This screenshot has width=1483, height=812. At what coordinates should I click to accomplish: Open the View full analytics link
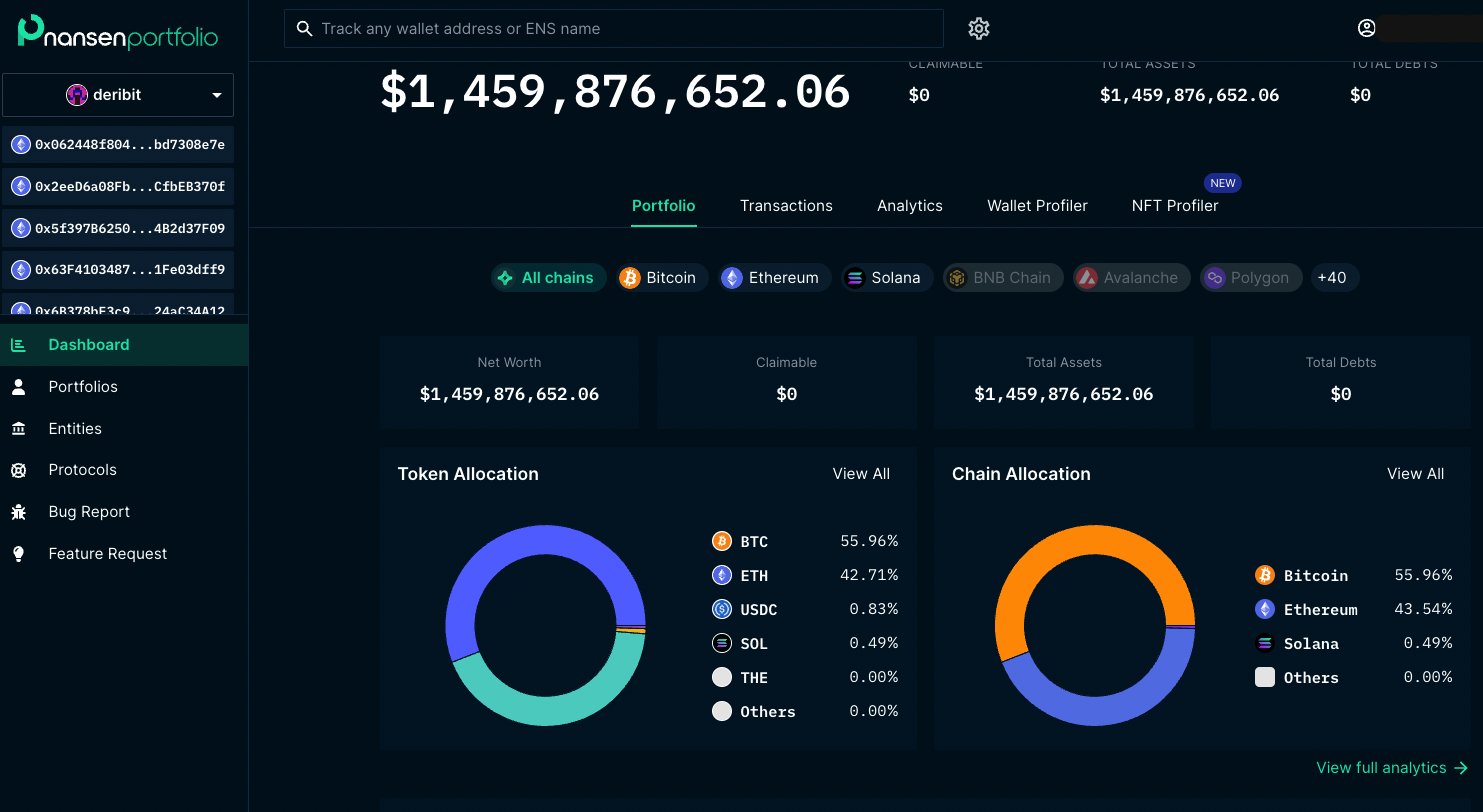[x=1392, y=768]
